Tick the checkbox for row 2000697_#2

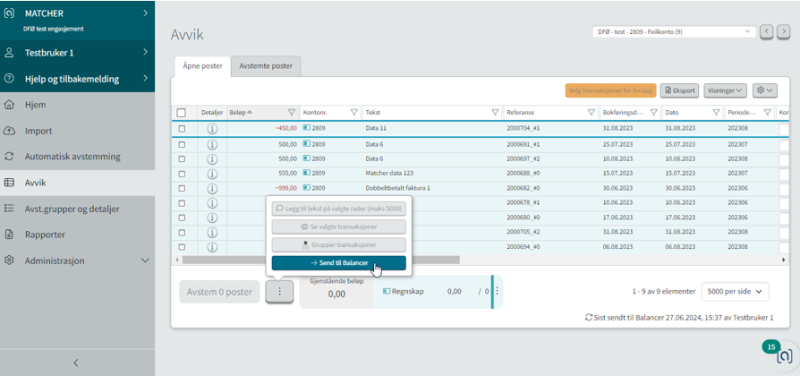[182, 159]
